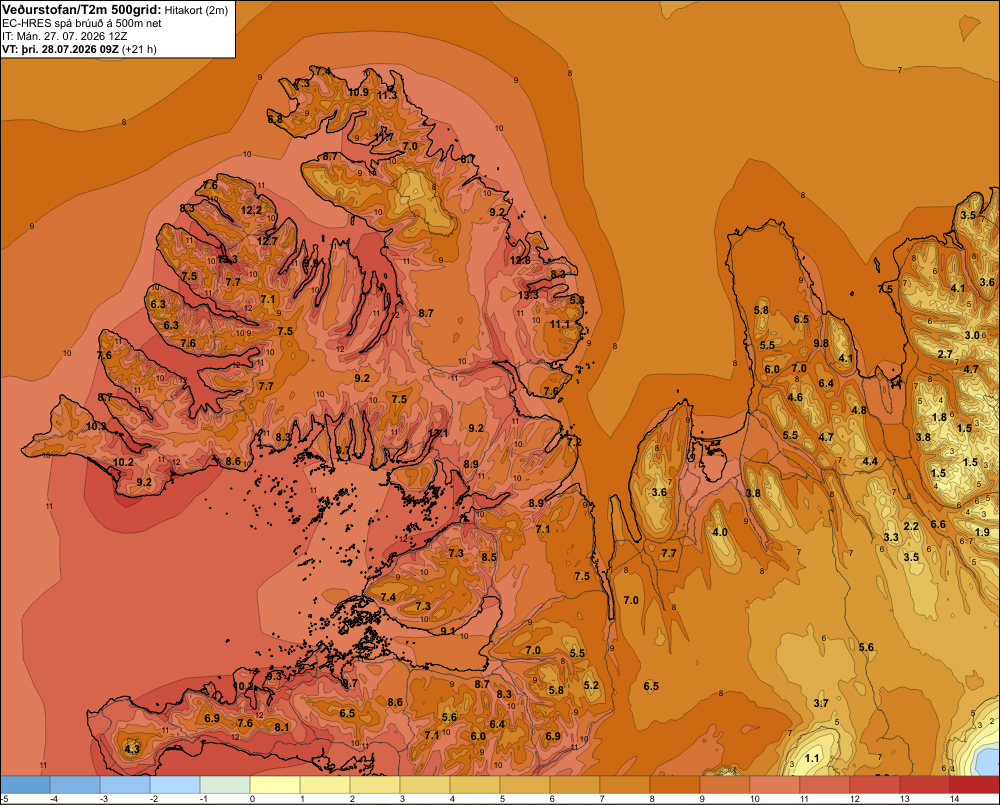Select the 4.0 temperature label

point(720,533)
